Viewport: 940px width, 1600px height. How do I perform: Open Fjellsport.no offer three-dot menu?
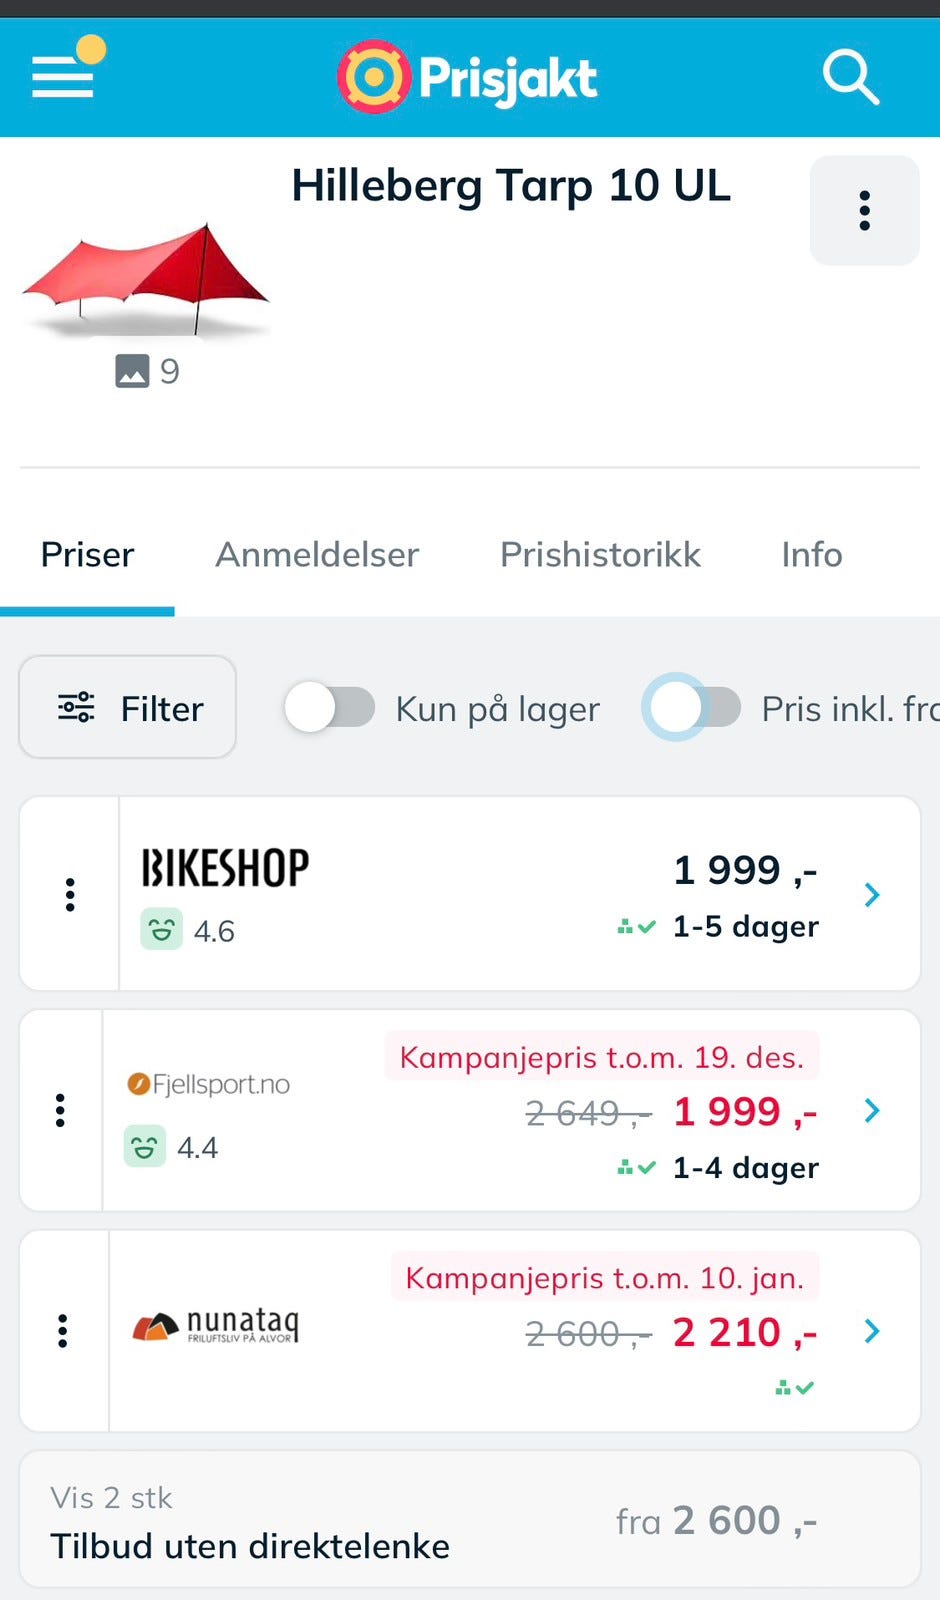(61, 1110)
